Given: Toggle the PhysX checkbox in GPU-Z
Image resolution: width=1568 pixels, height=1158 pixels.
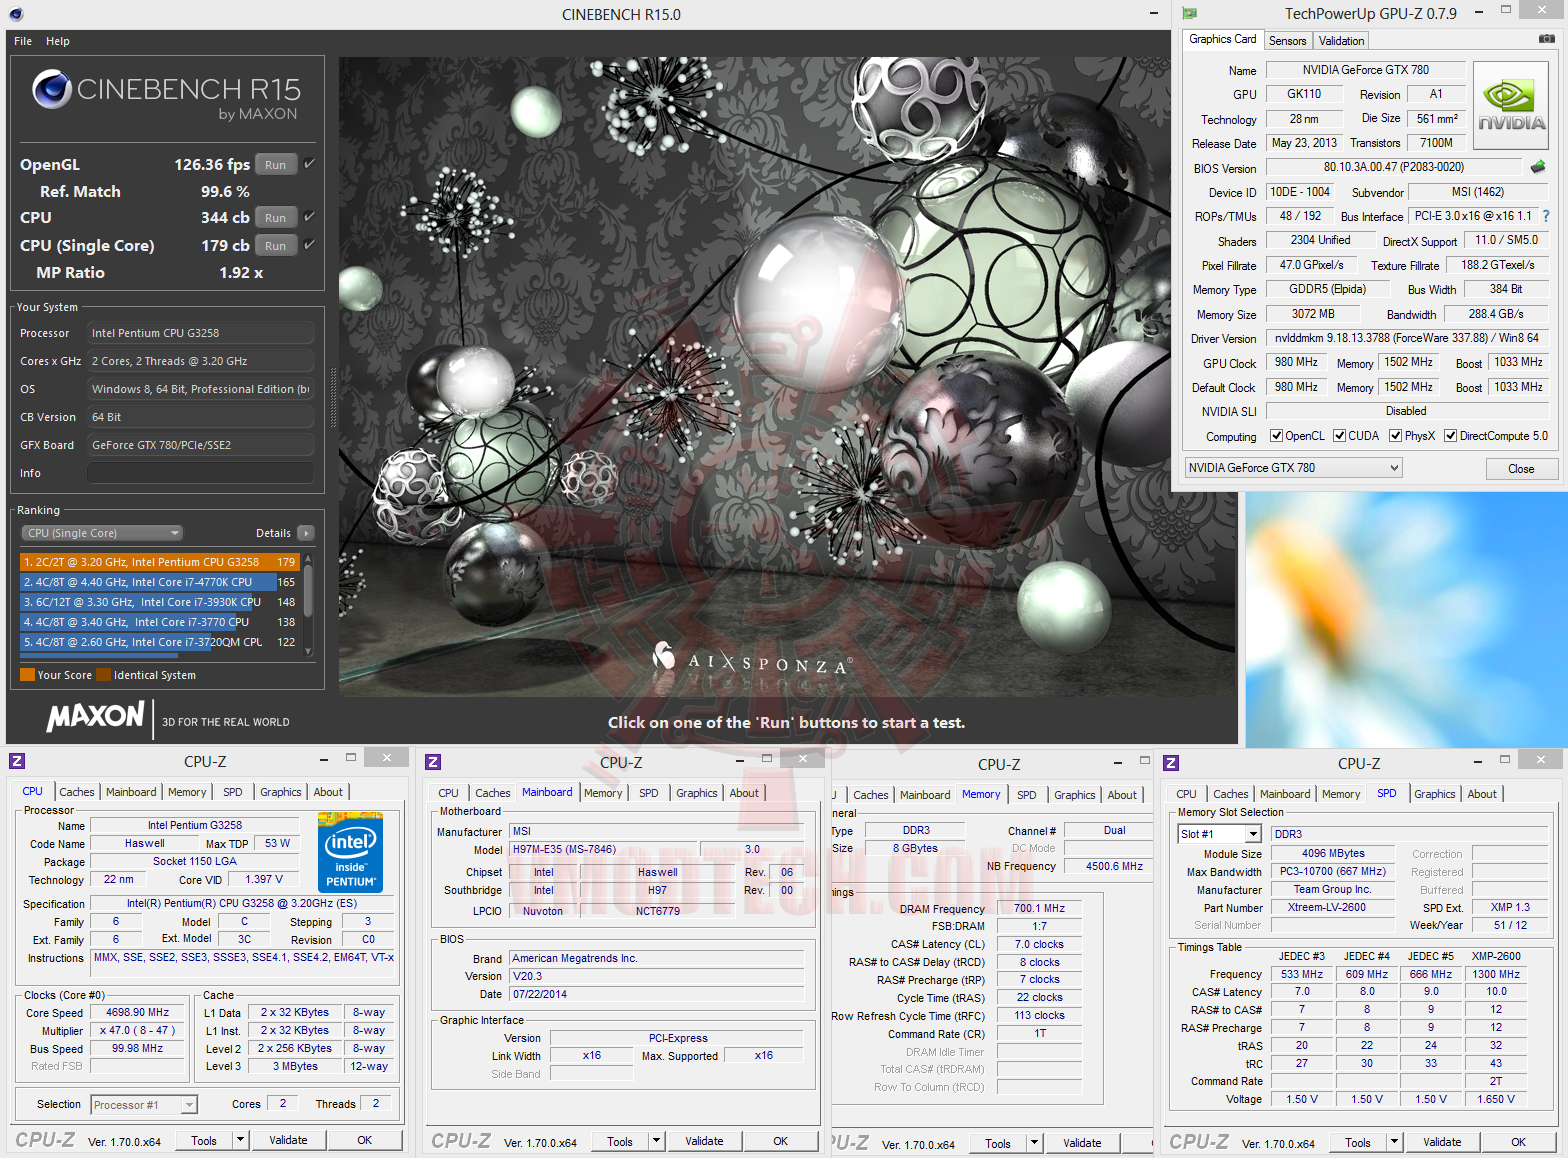Looking at the screenshot, I should [x=1395, y=436].
